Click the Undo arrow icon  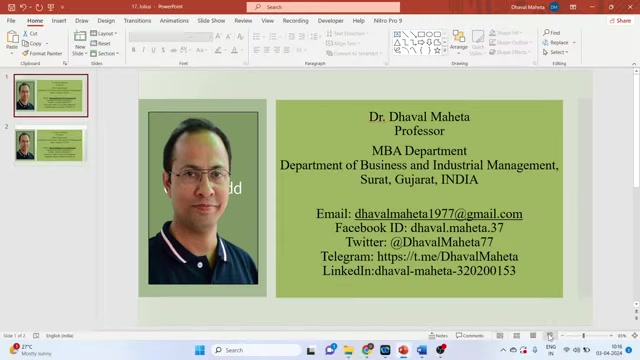(x=23, y=7)
